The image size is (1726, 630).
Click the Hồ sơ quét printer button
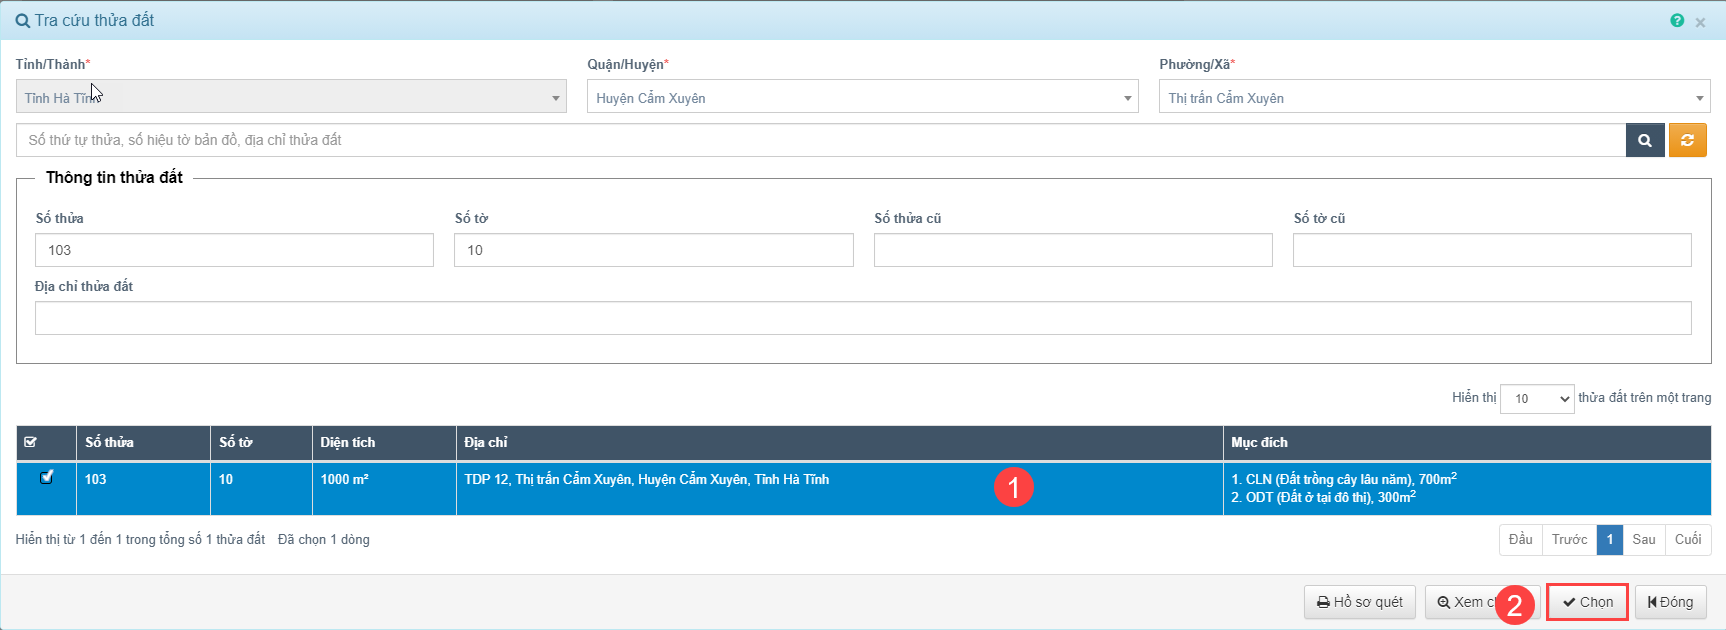pos(1359,602)
